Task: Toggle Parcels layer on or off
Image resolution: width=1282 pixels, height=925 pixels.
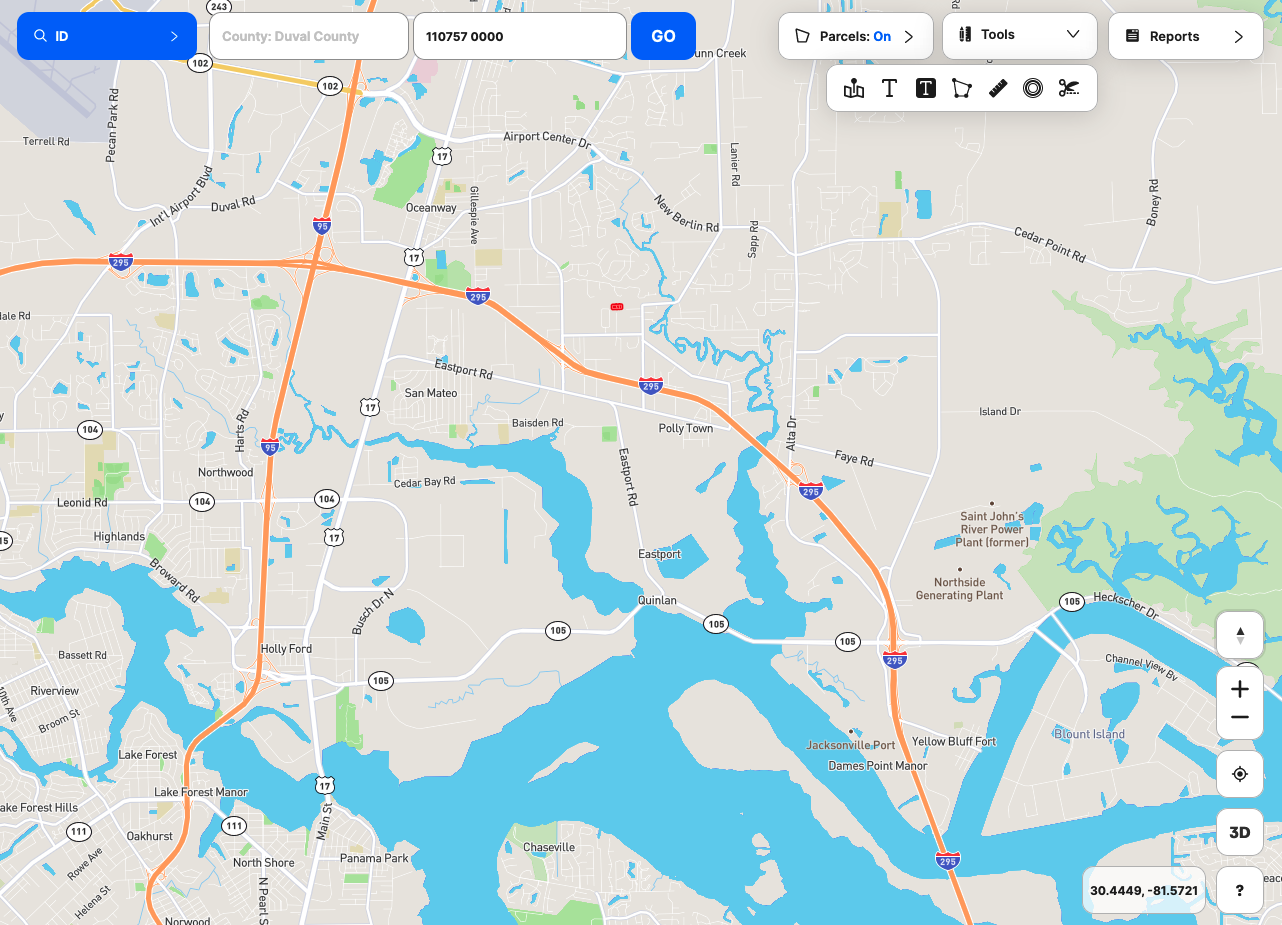Action: click(x=856, y=36)
